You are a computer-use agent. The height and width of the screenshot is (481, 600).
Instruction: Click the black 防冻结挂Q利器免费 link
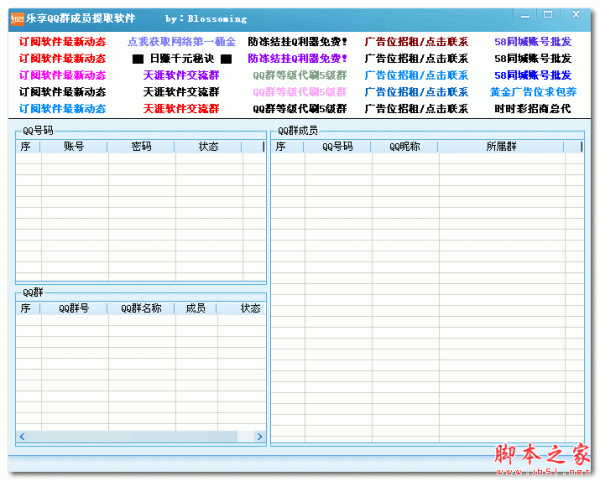(297, 42)
